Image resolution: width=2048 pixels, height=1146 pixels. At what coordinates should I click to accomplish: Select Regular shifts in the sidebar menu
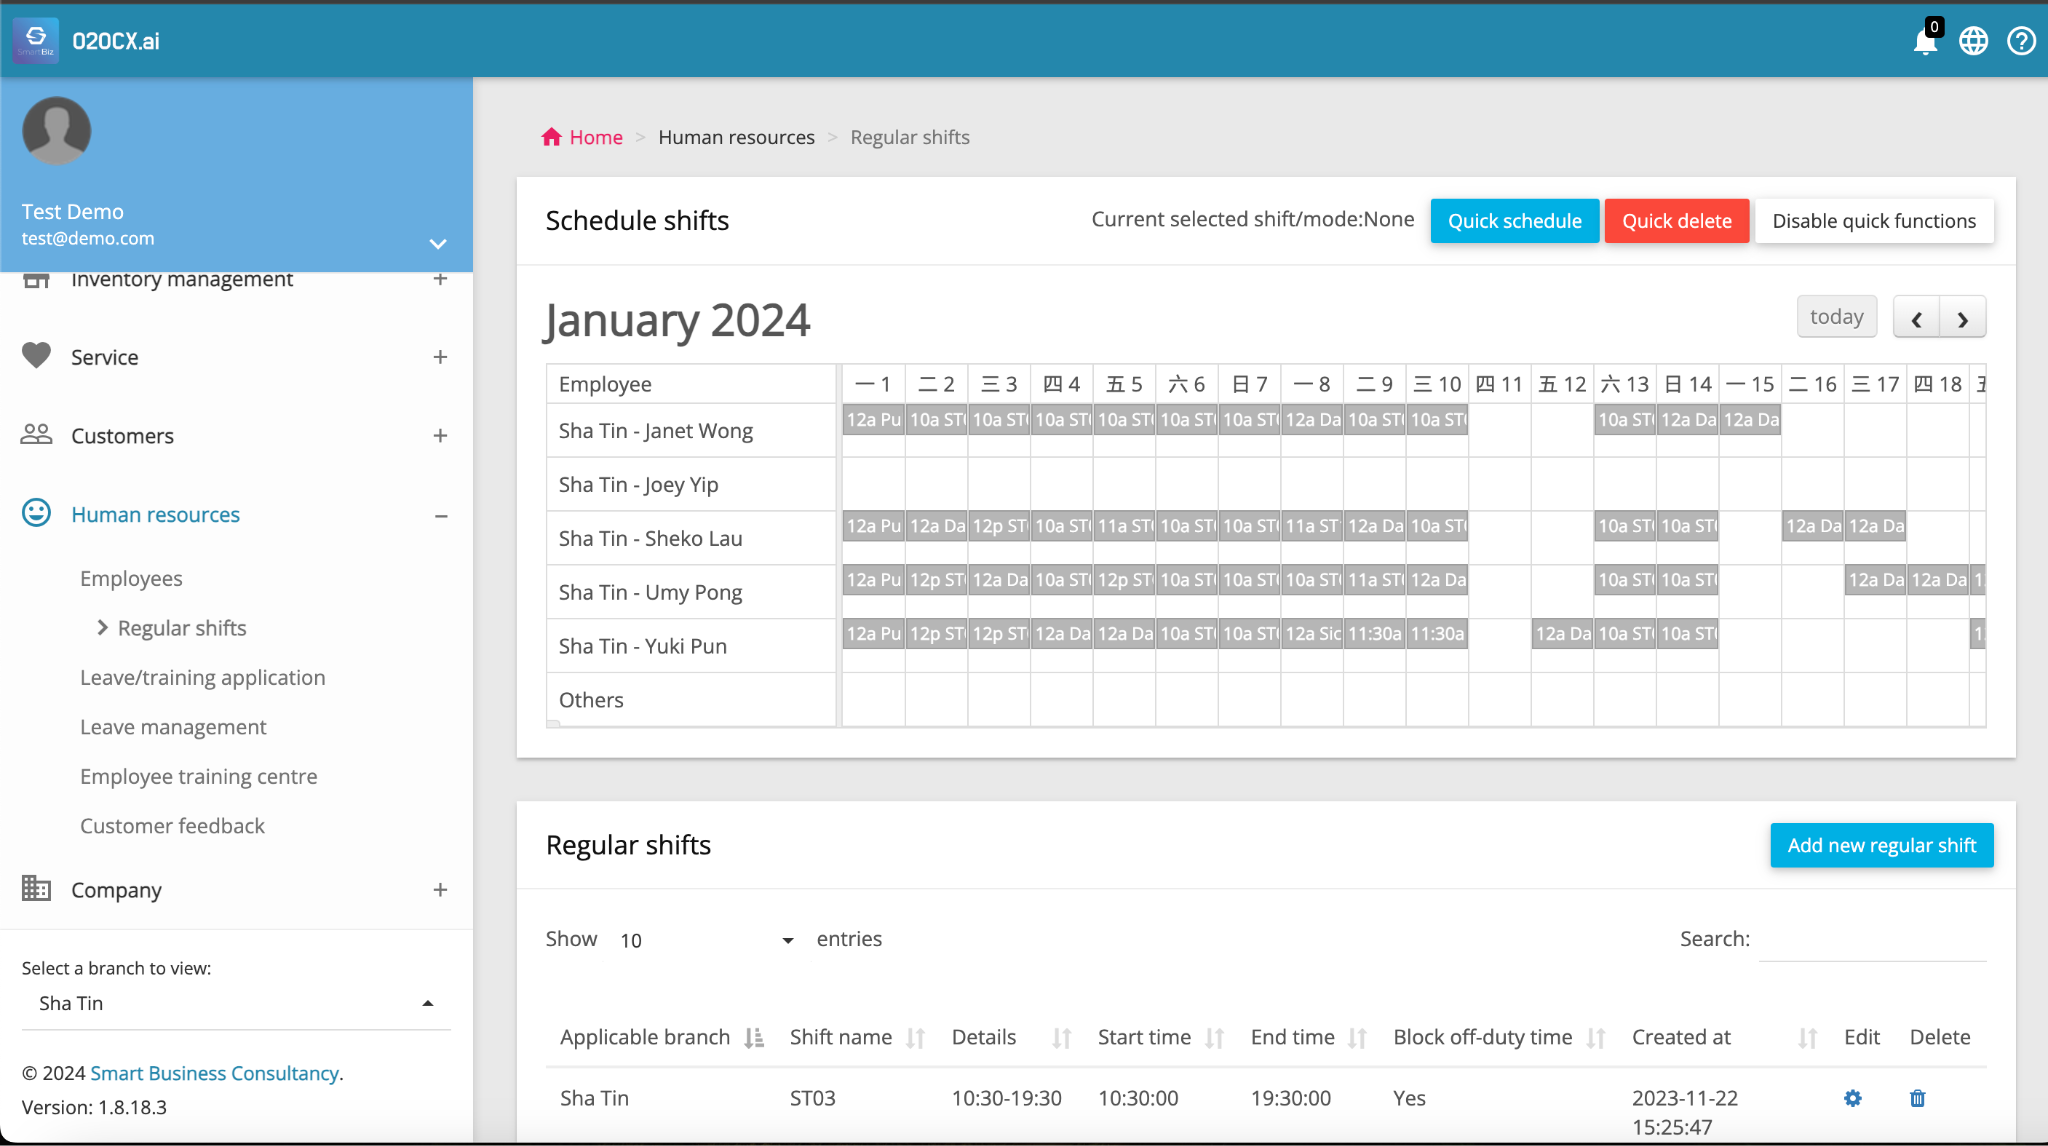pos(181,627)
